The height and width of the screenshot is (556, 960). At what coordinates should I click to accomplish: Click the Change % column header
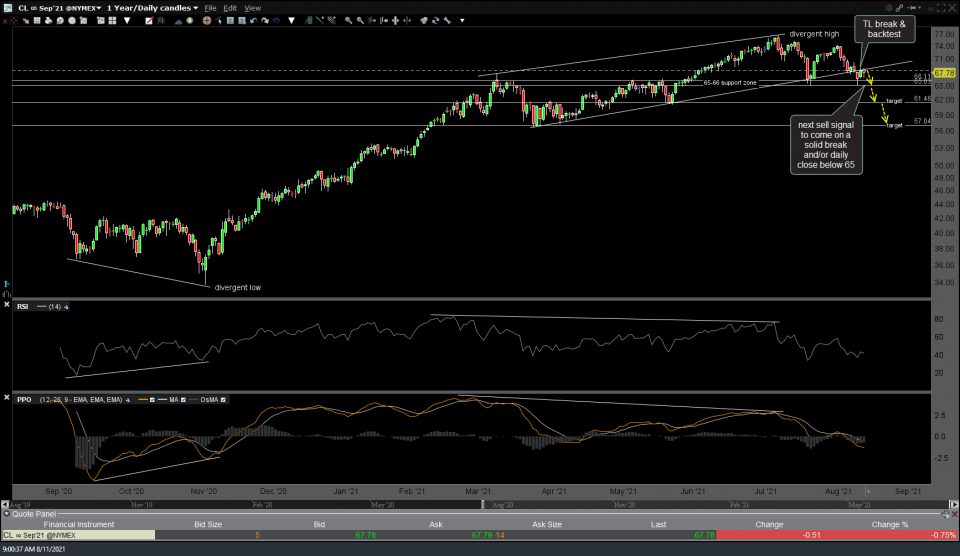[x=890, y=525]
